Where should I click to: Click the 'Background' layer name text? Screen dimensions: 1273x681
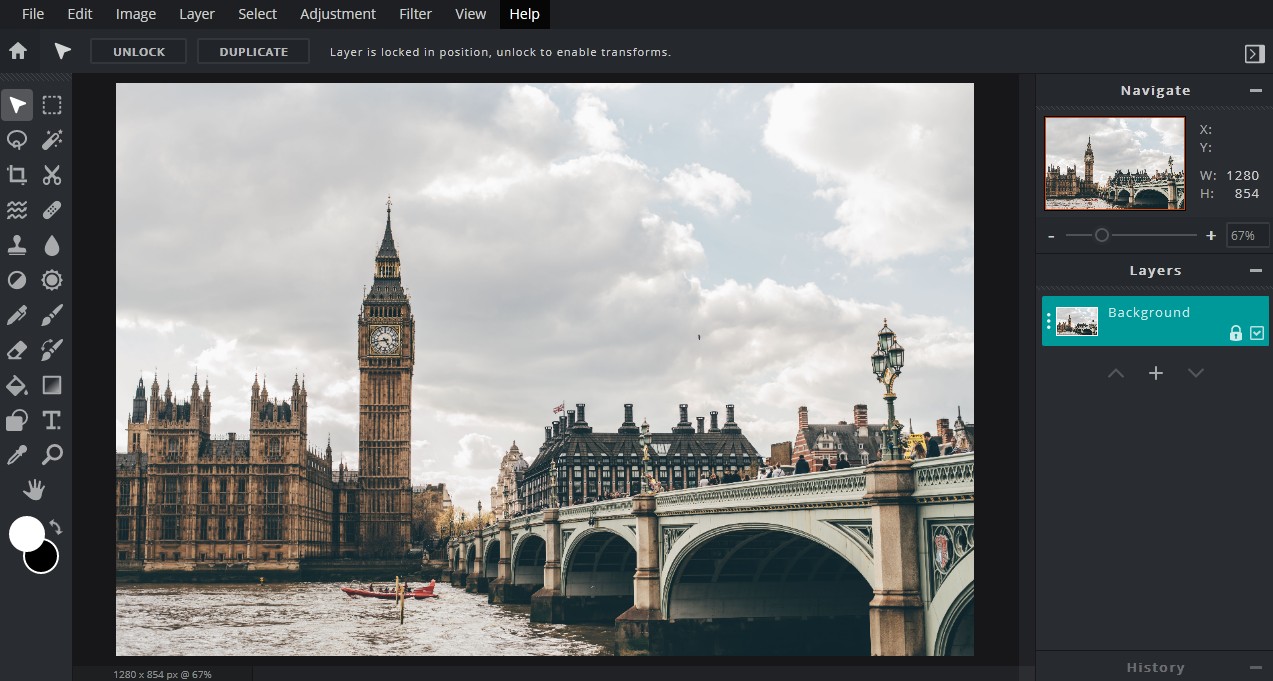pyautogui.click(x=1149, y=312)
